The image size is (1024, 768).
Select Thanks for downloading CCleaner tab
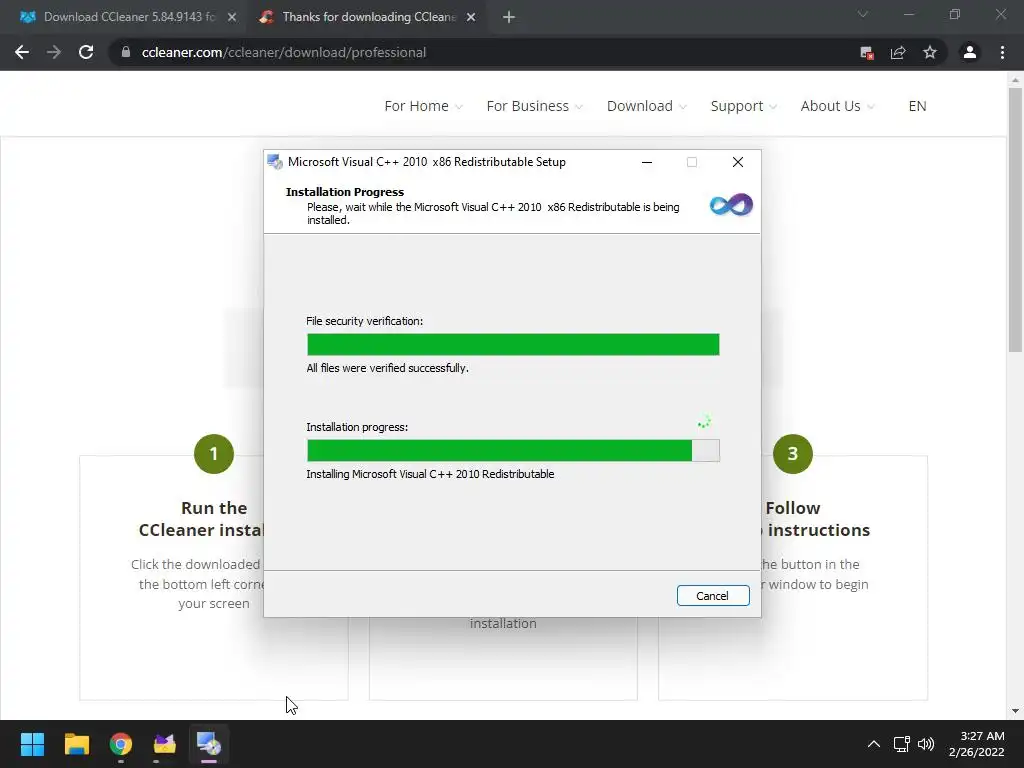366,17
